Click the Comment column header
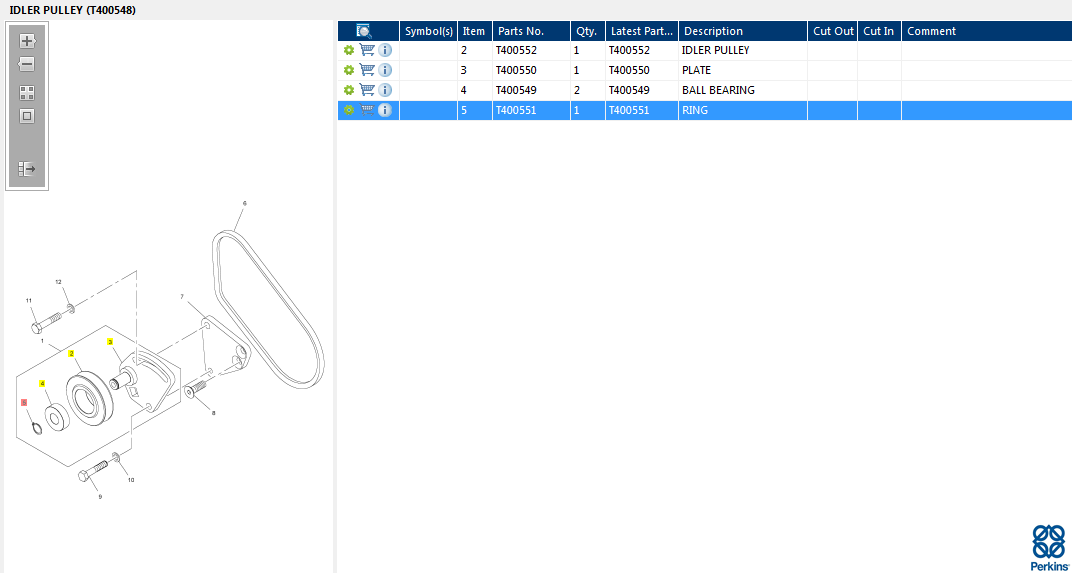 coord(987,31)
